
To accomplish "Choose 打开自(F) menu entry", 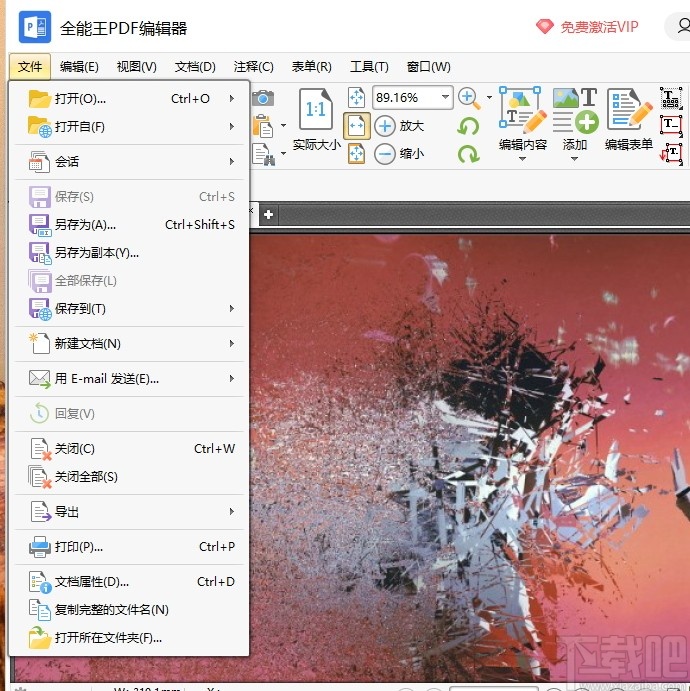I will (129, 126).
